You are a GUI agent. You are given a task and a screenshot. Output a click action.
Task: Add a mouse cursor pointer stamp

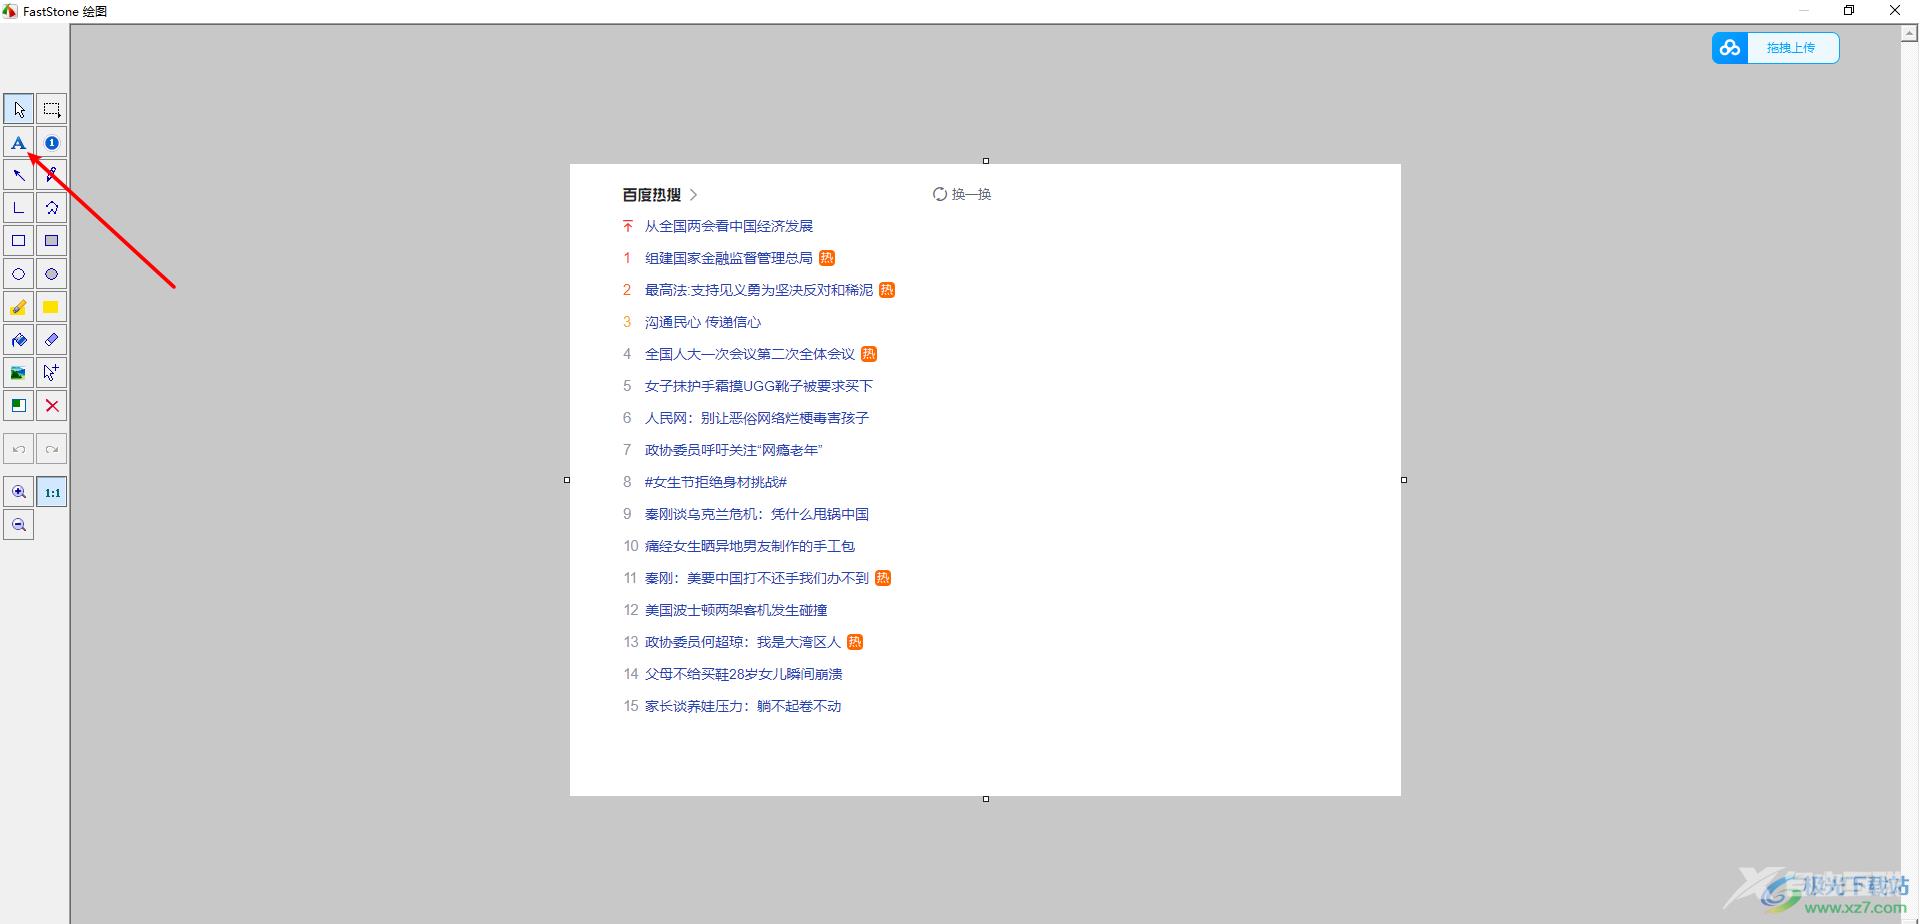click(52, 373)
